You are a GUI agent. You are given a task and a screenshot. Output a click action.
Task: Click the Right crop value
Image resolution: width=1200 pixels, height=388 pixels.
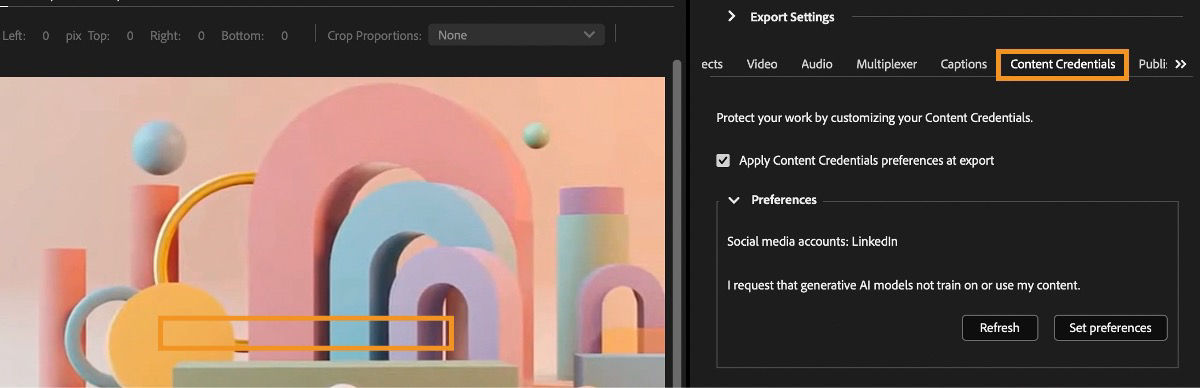coord(201,36)
